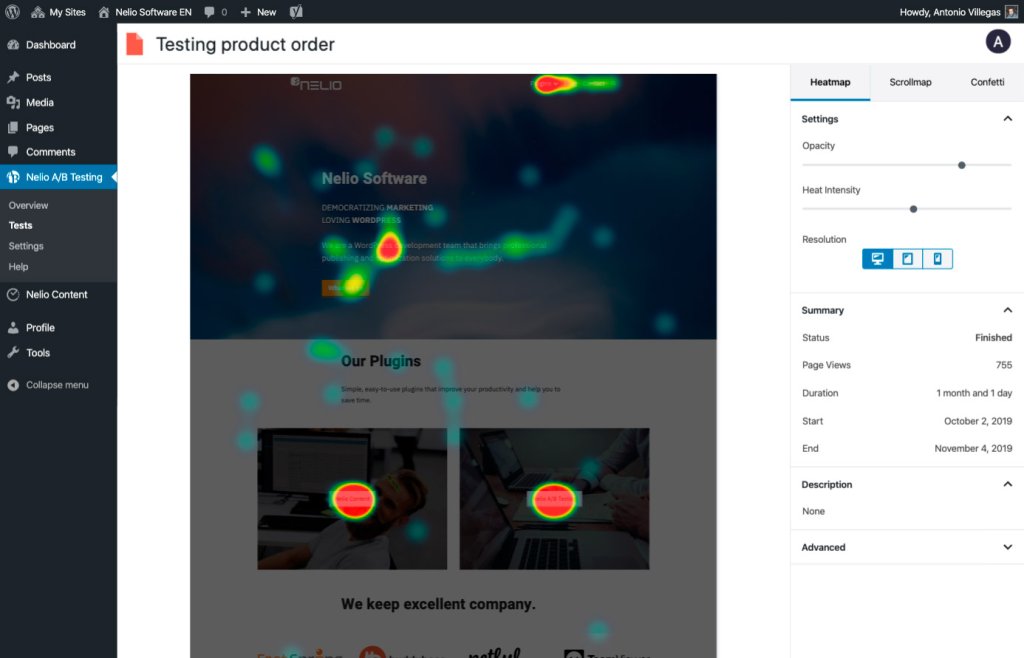The height and width of the screenshot is (658, 1024).
Task: Select mobile phone resolution view
Action: point(938,259)
